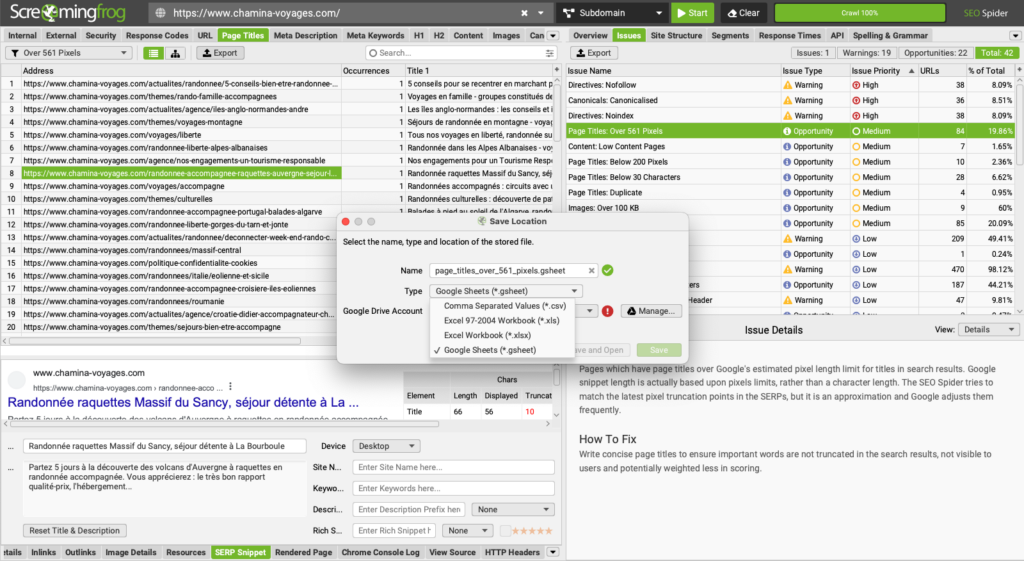
Task: Click the SERP snippet options dots
Action: click(231, 387)
